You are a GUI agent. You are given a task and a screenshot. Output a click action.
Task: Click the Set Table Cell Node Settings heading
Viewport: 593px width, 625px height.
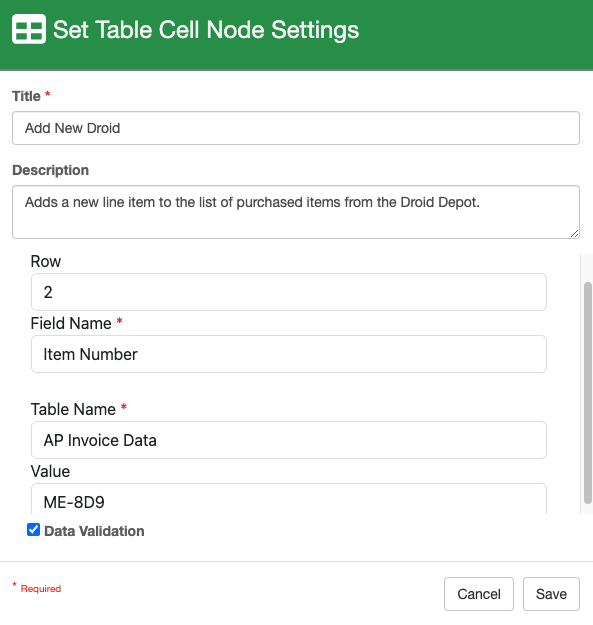[x=206, y=30]
